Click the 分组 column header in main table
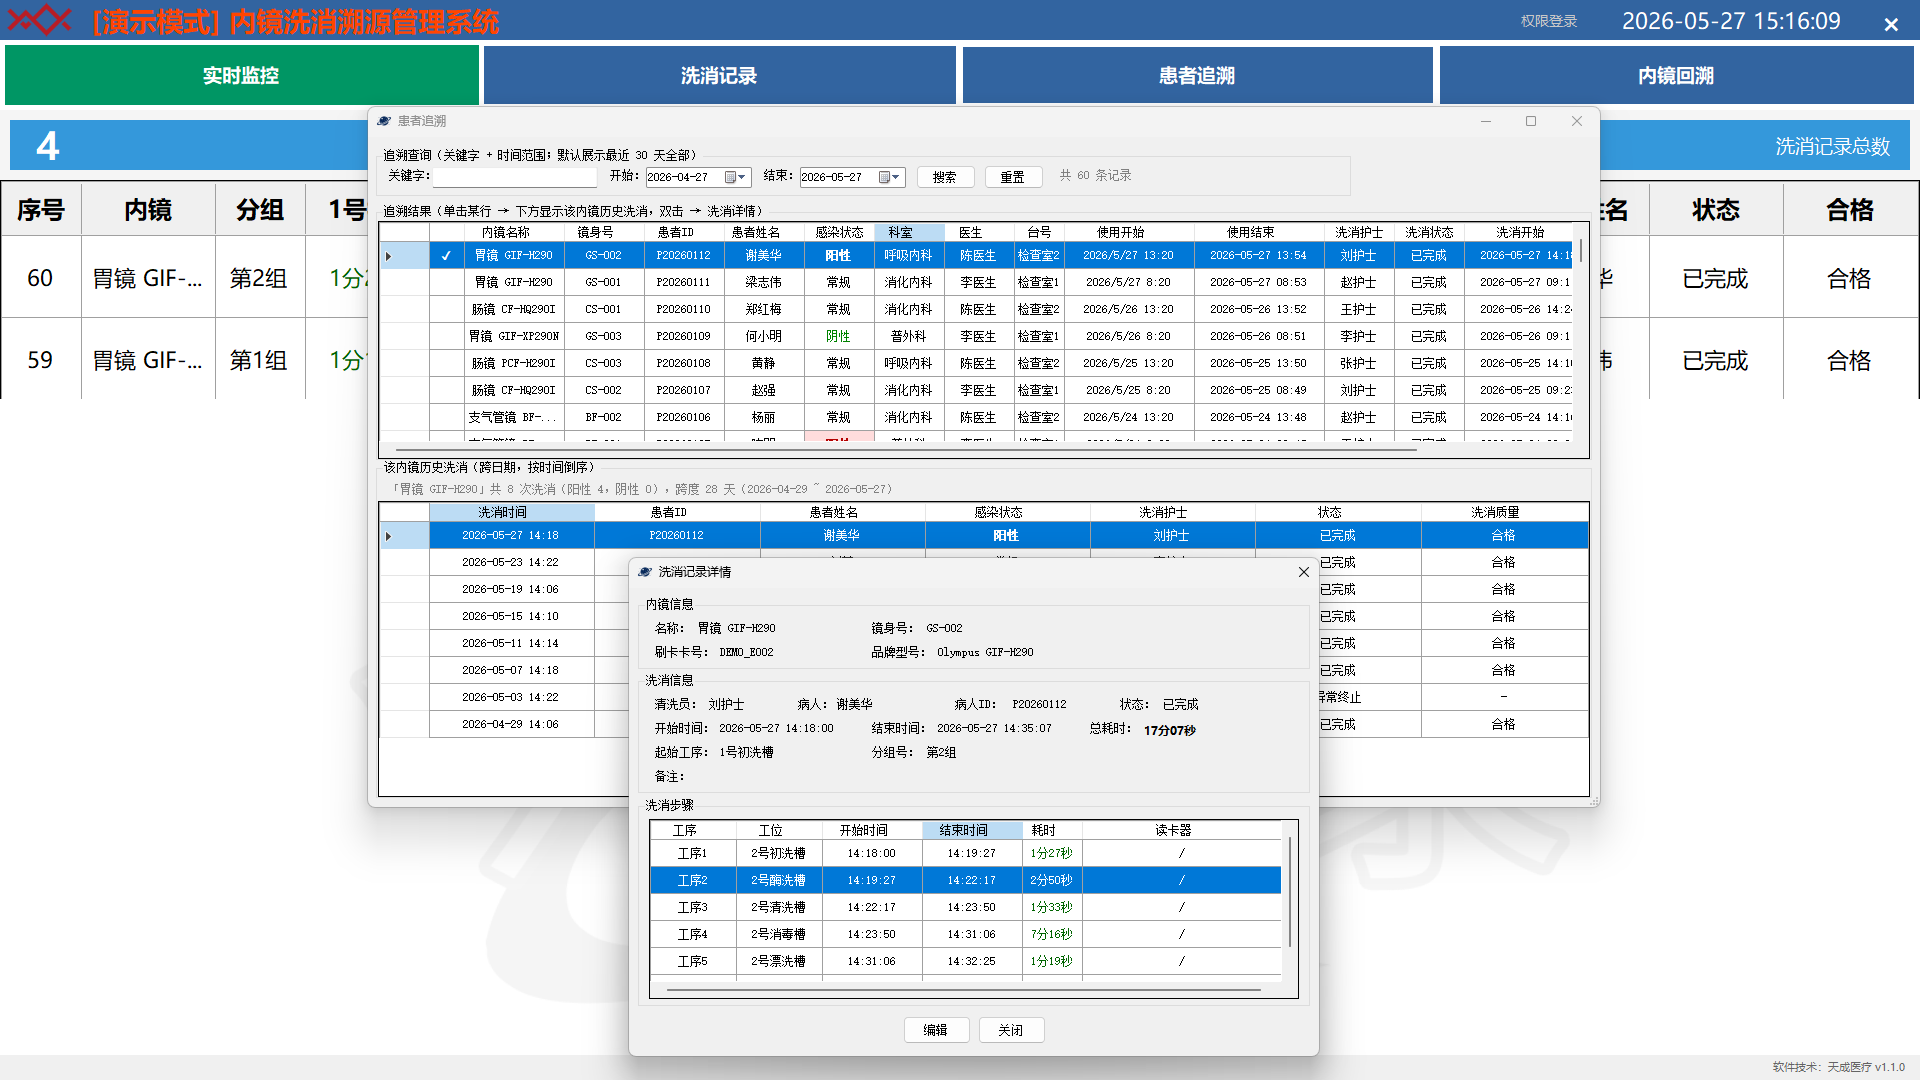 260,210
